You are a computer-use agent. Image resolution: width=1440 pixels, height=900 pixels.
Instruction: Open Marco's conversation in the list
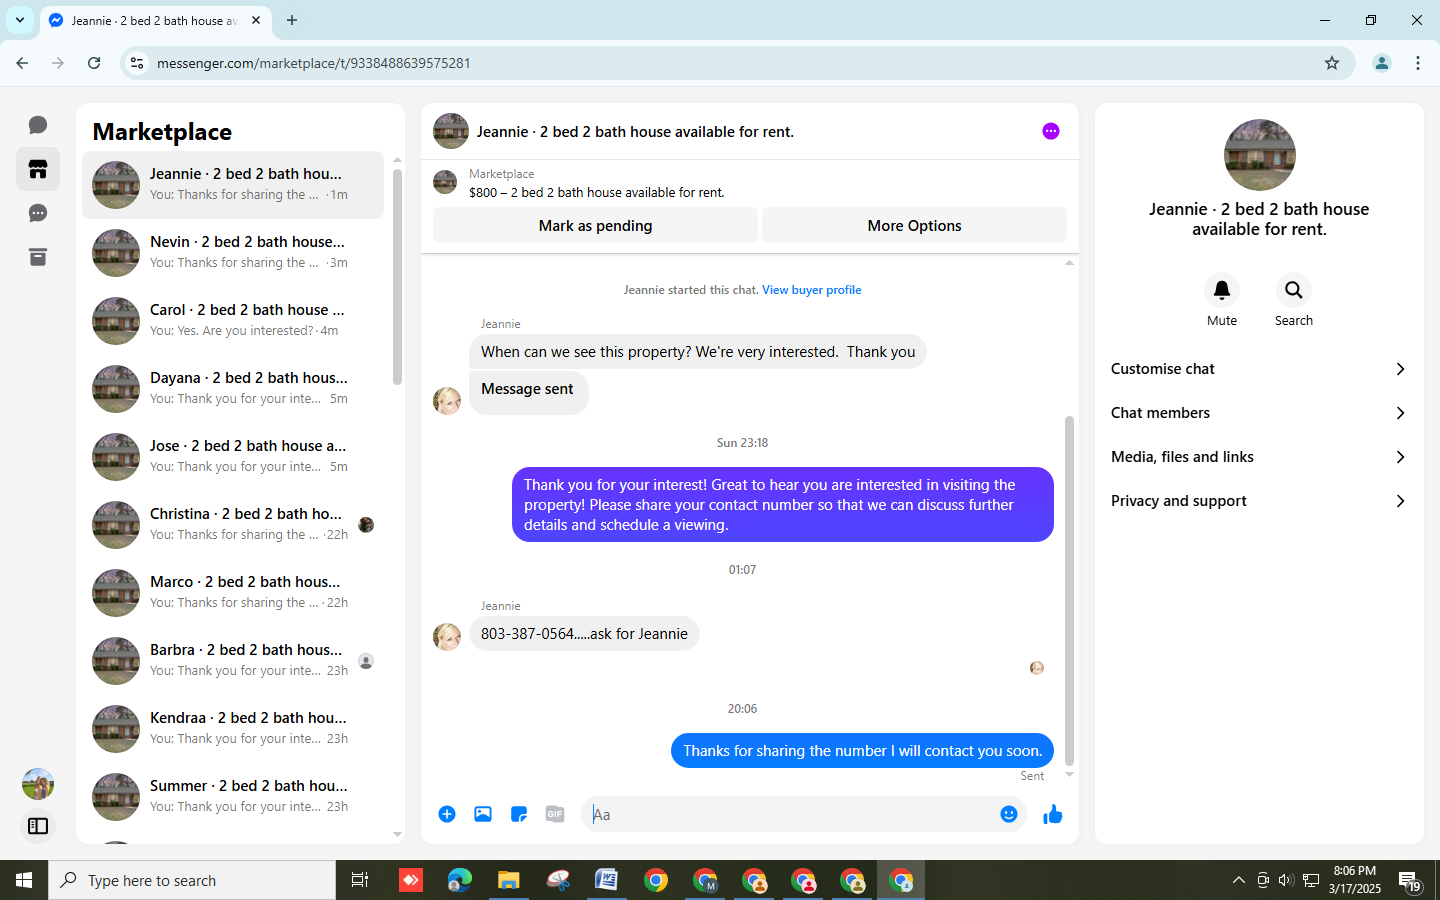[233, 593]
